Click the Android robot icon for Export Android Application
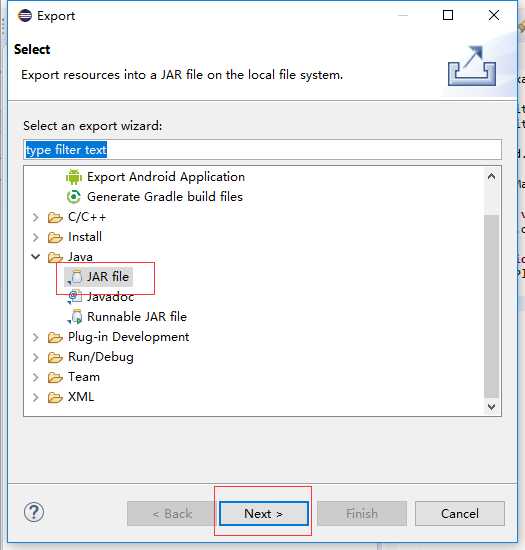 tap(74, 177)
